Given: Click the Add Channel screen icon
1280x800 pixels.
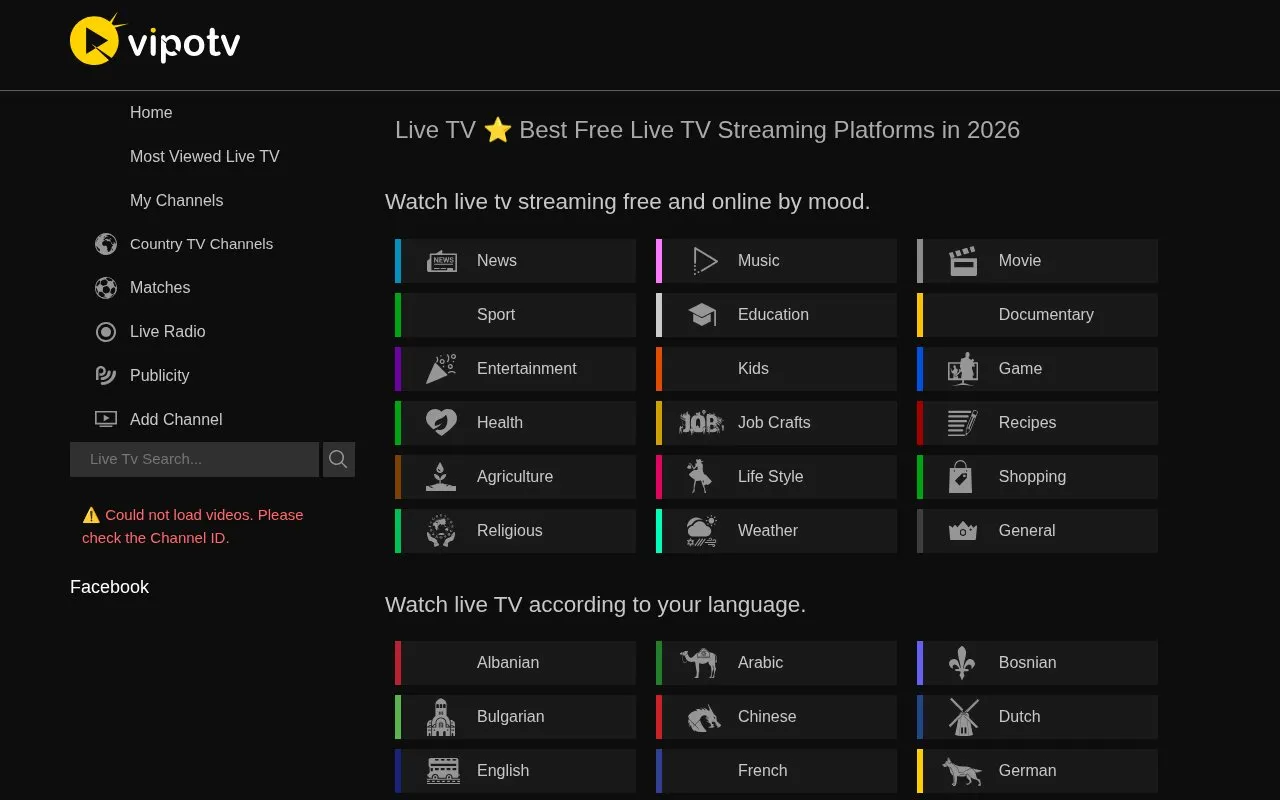Looking at the screenshot, I should (x=106, y=419).
